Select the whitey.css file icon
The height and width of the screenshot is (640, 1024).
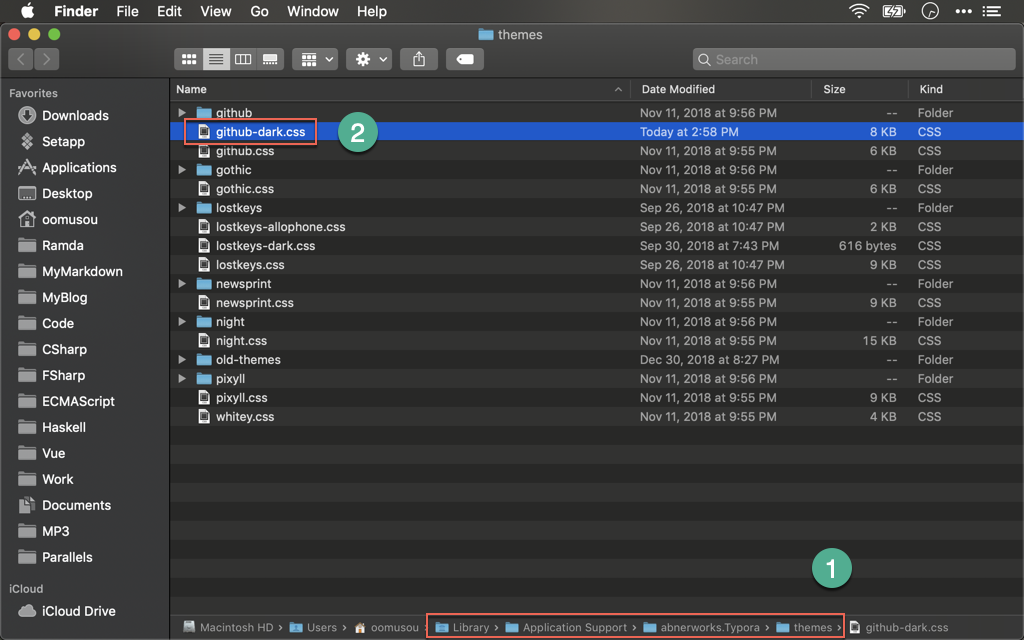(204, 417)
